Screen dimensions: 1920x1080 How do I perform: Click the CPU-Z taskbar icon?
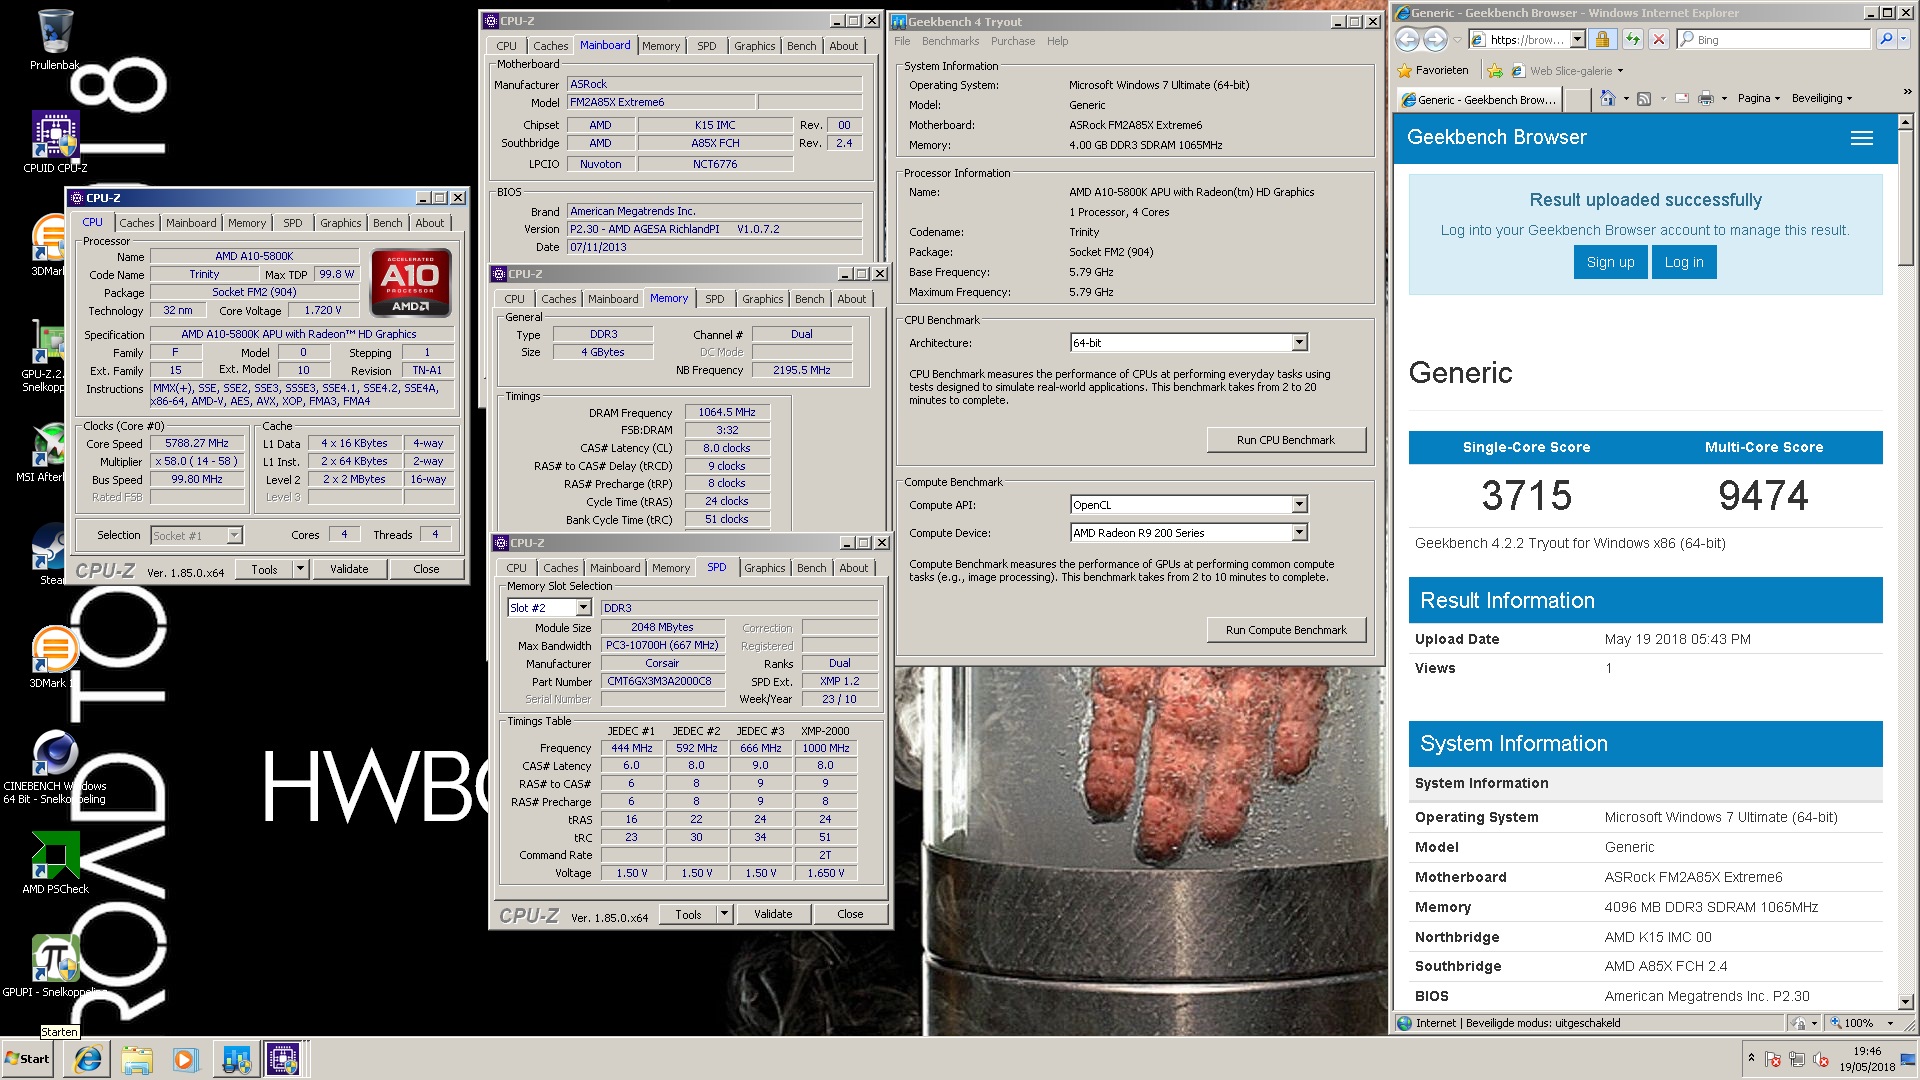283,1059
